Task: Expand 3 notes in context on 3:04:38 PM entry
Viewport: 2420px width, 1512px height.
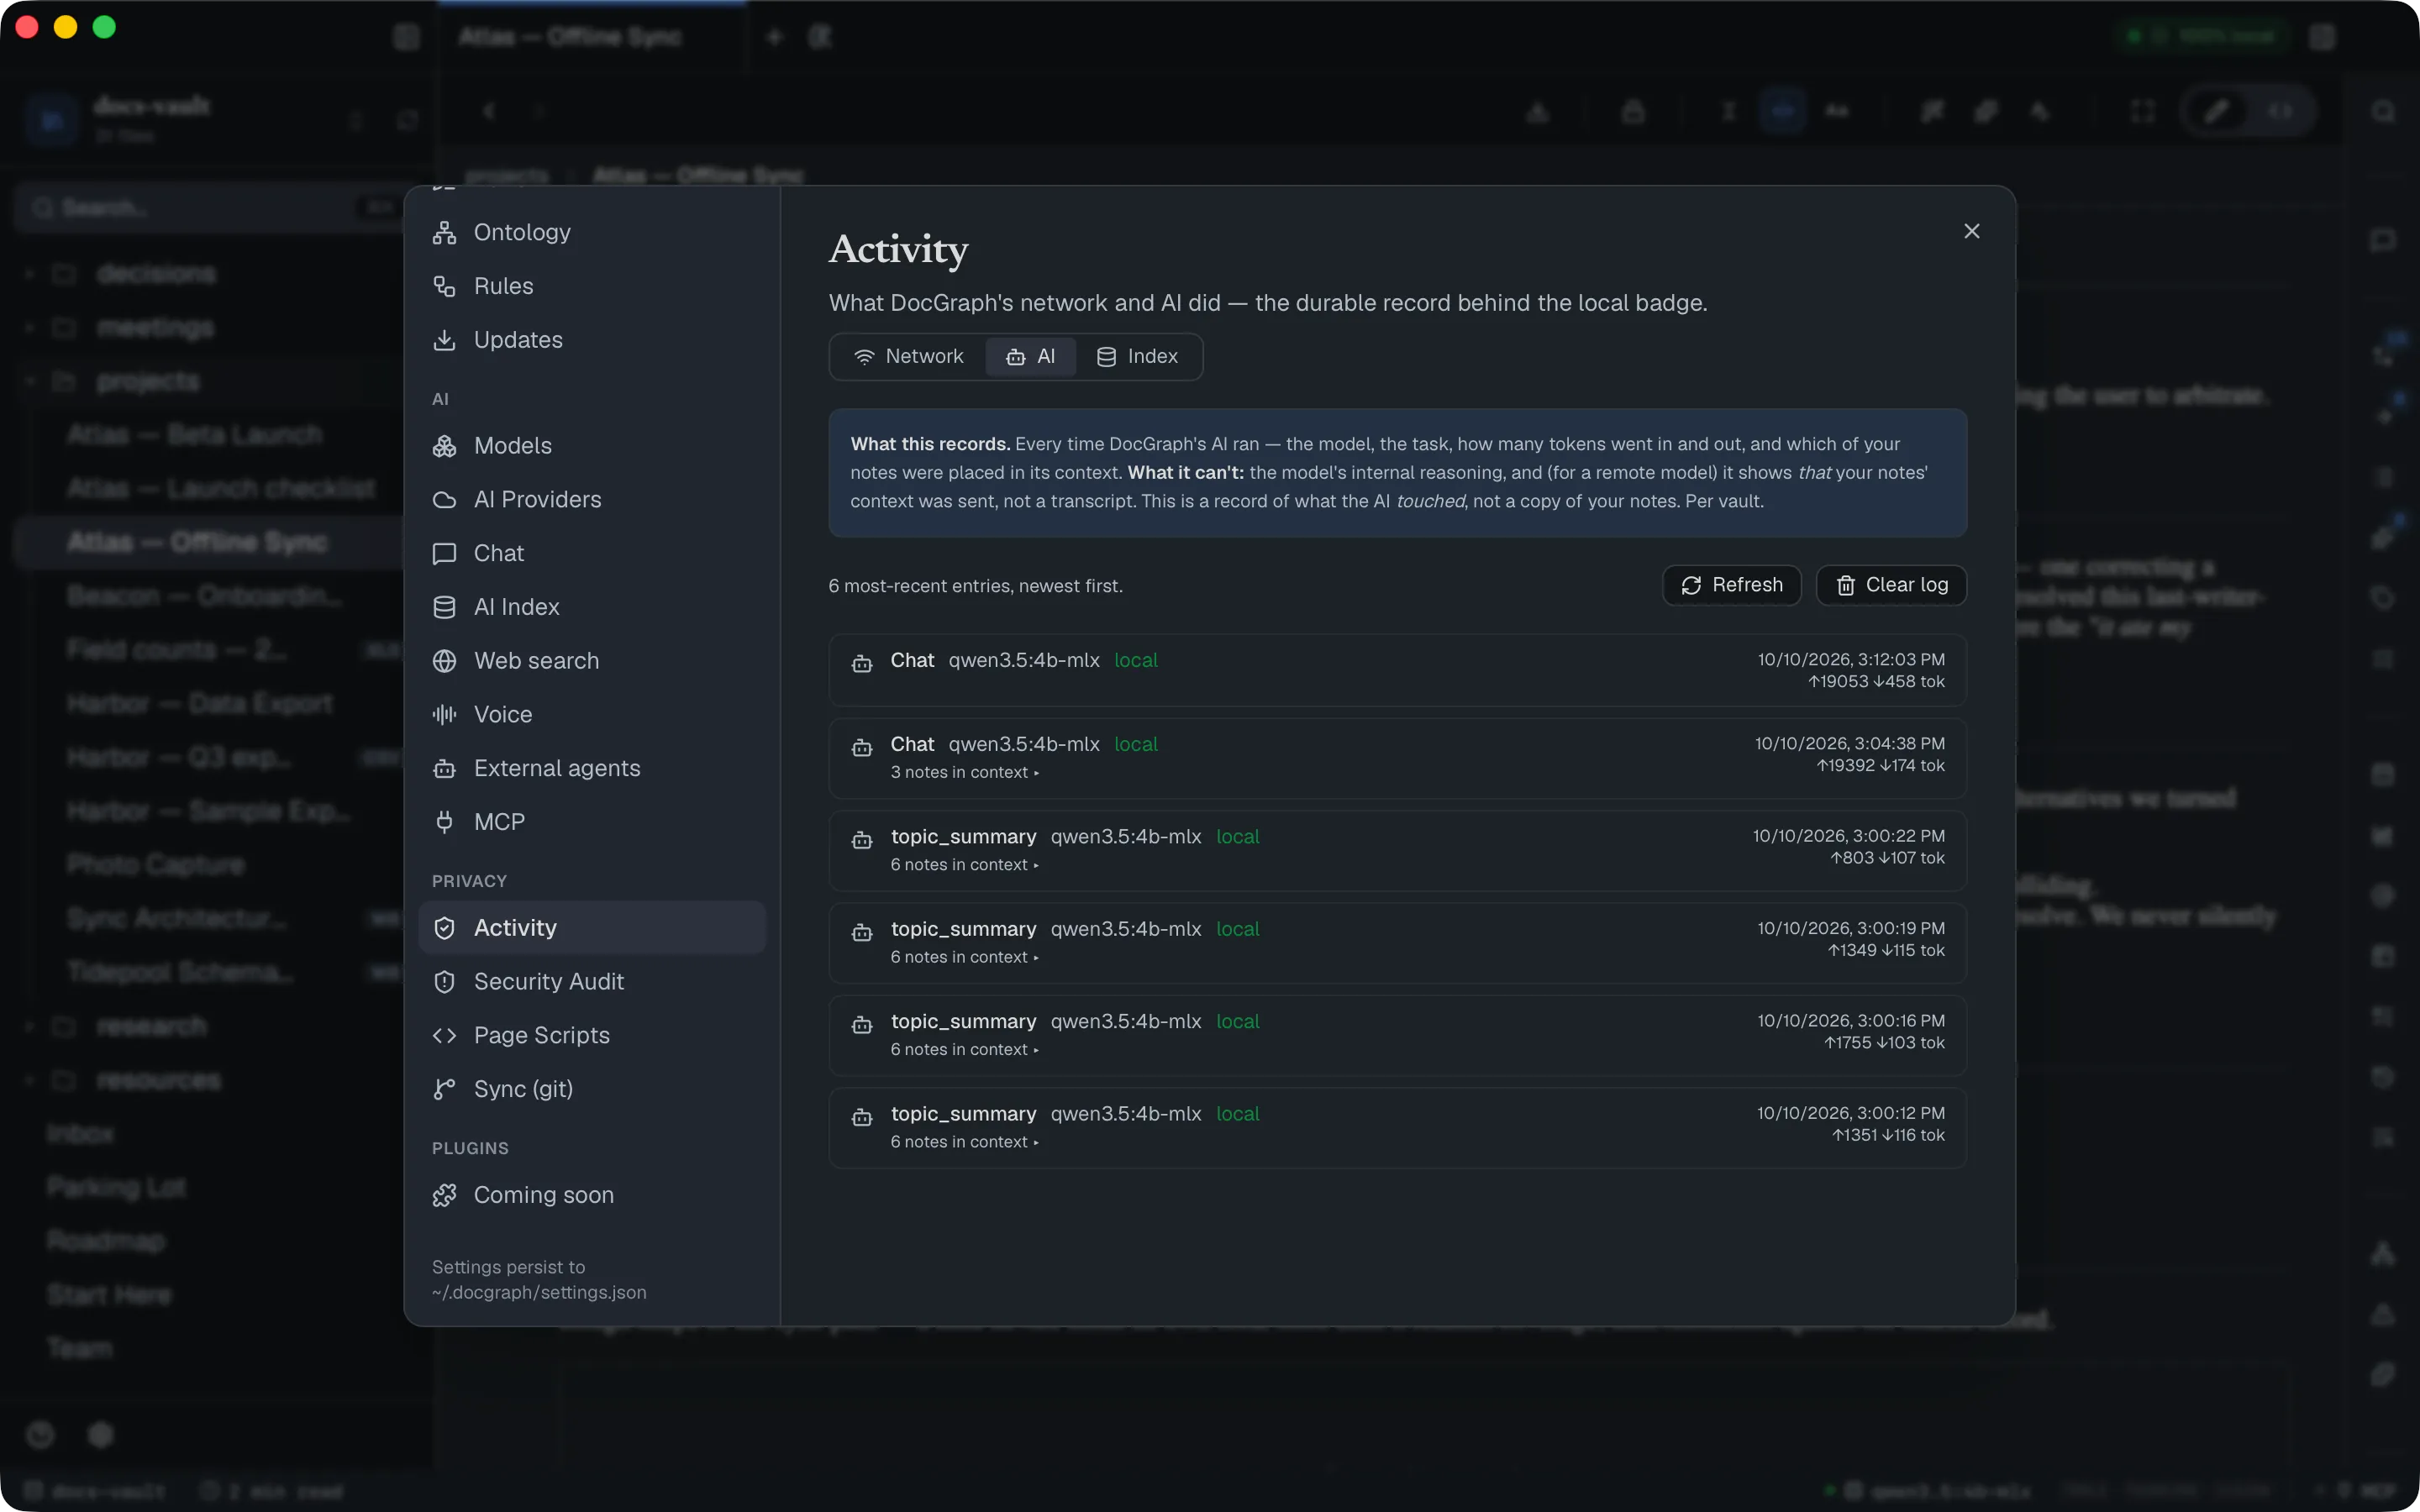Action: coord(964,773)
